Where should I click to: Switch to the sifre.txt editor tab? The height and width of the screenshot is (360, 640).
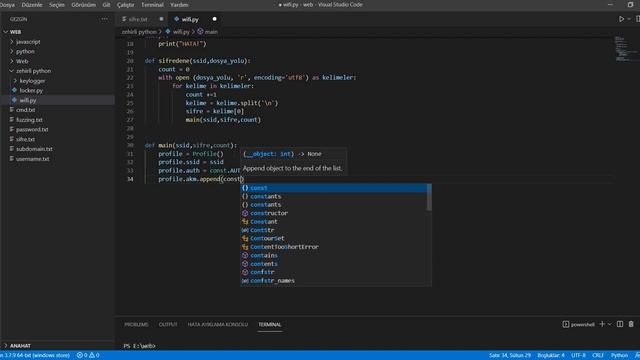click(x=138, y=19)
